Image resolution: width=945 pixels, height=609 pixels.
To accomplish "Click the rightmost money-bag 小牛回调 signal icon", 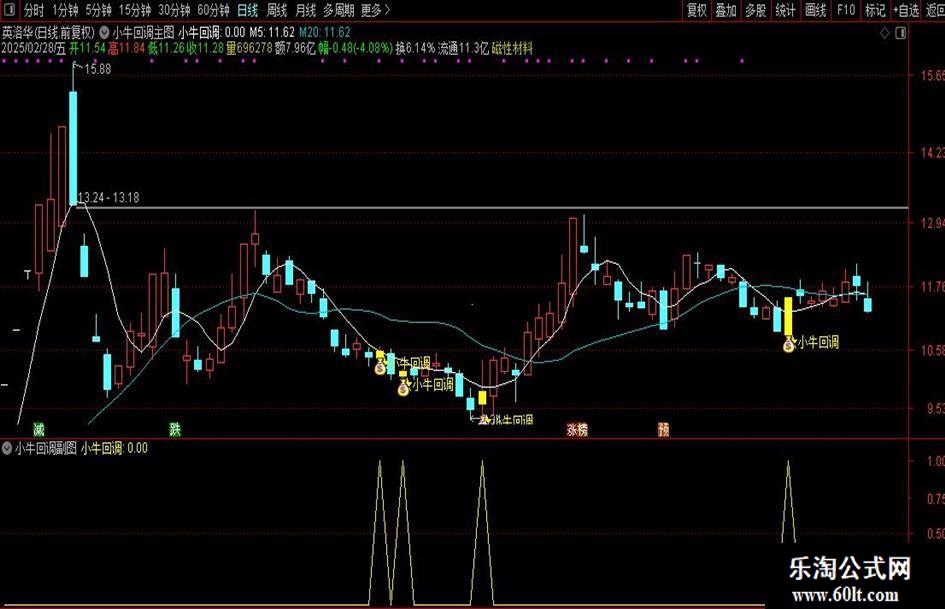I will (789, 344).
